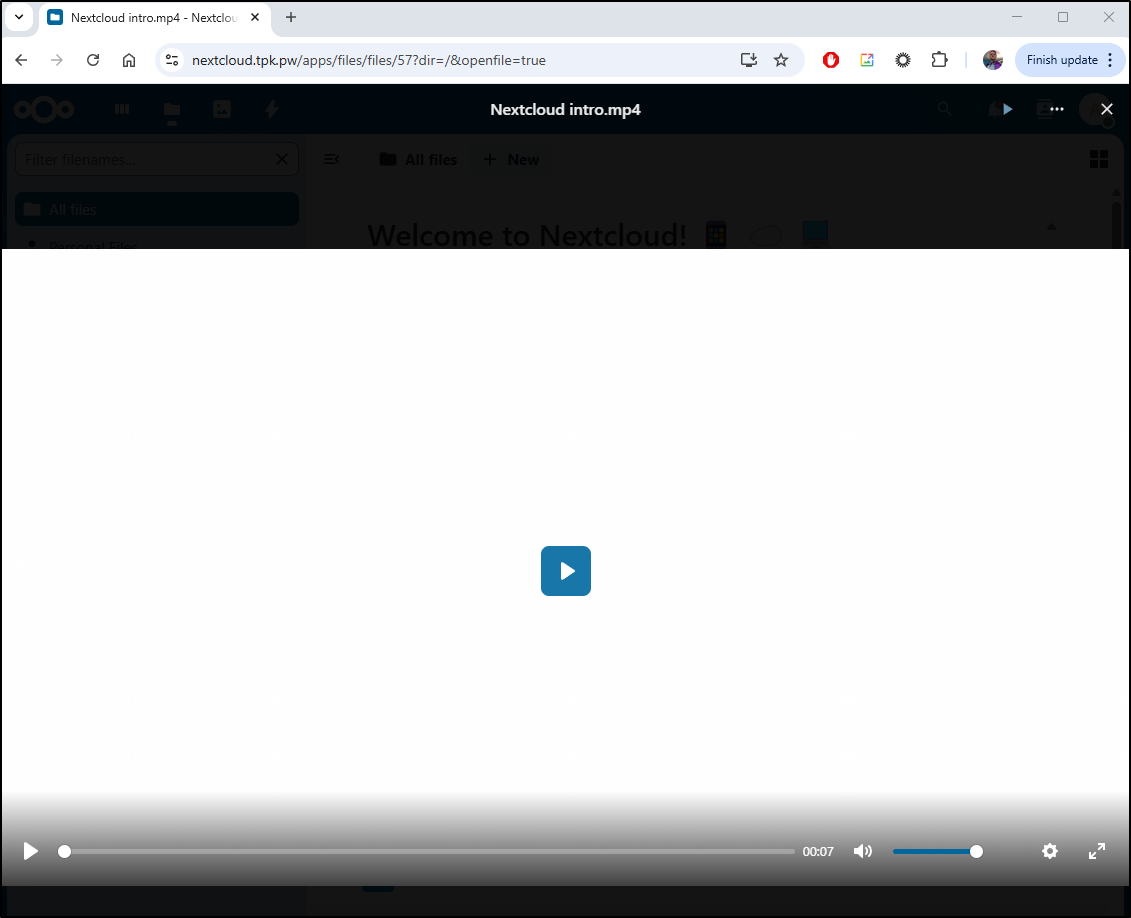
Task: Click the 00:07 video duration label
Action: 818,852
